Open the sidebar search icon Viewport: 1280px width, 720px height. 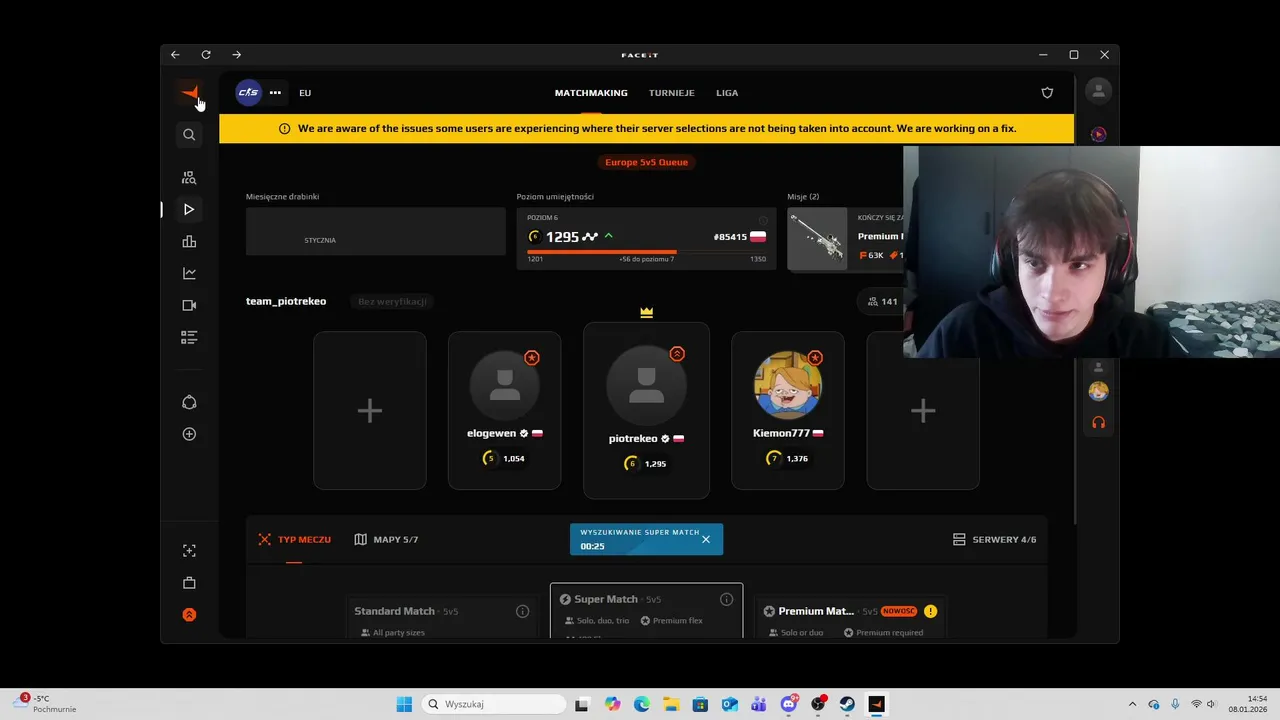tap(189, 134)
